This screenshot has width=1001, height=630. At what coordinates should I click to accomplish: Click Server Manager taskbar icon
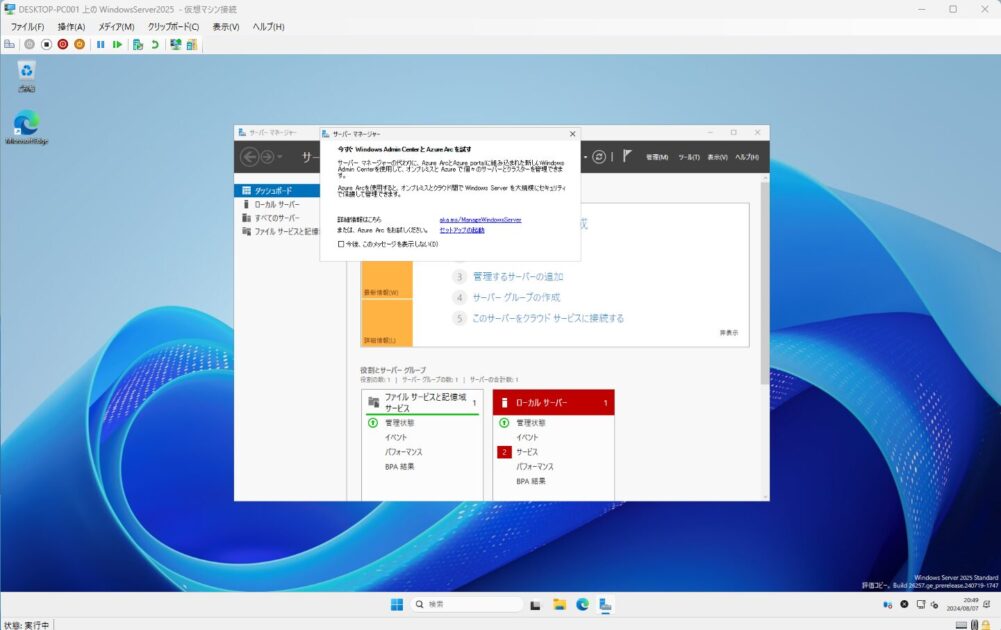coord(605,604)
